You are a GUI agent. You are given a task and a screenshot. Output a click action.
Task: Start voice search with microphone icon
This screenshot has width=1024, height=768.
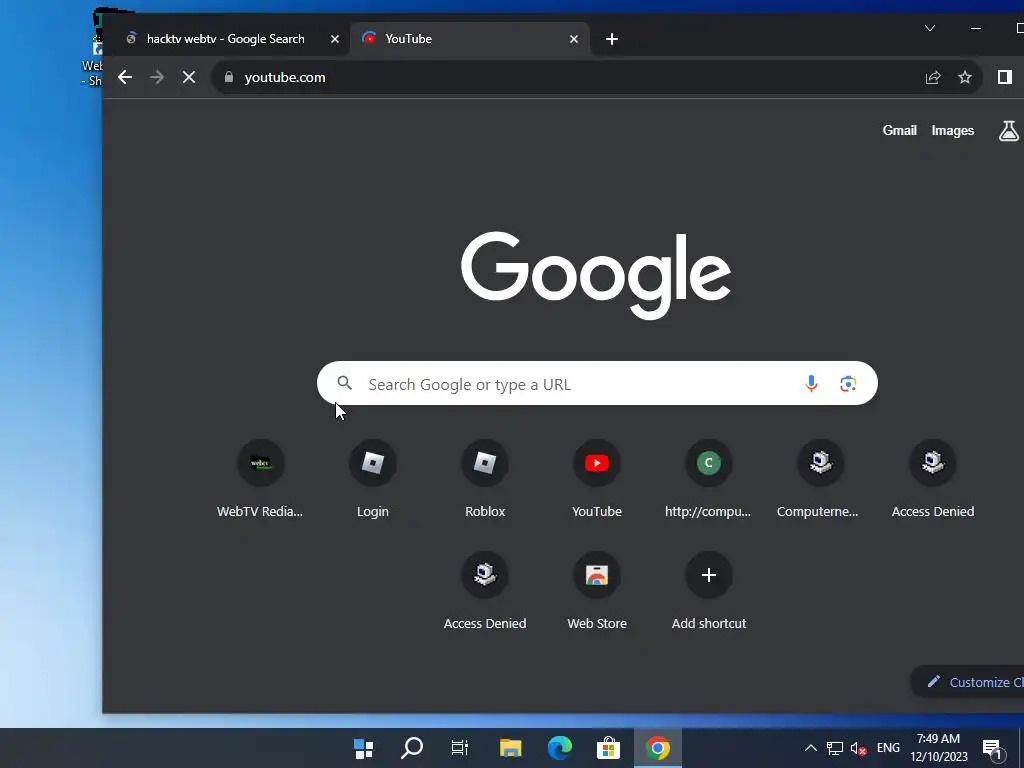811,383
